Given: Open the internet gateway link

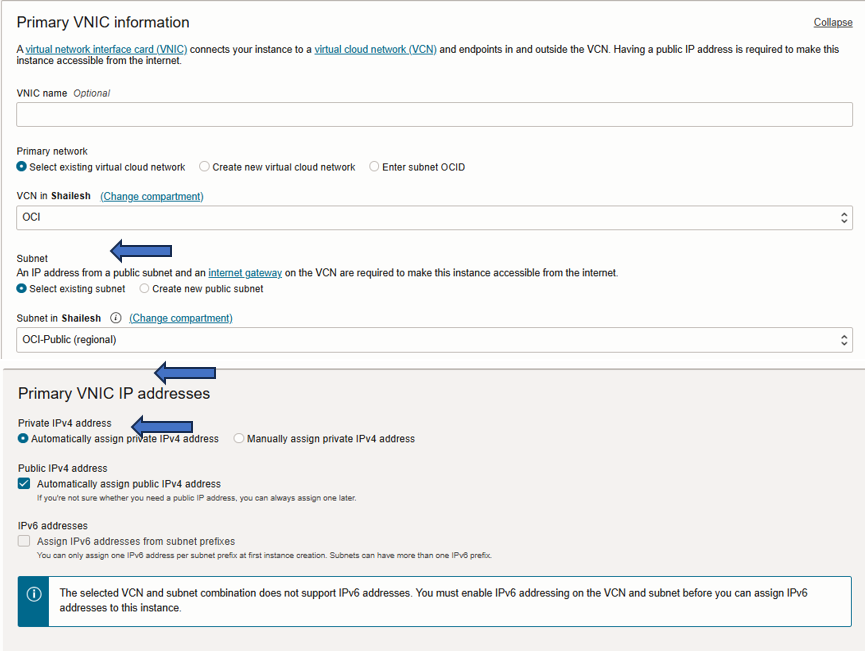Looking at the screenshot, I should pyautogui.click(x=245, y=272).
